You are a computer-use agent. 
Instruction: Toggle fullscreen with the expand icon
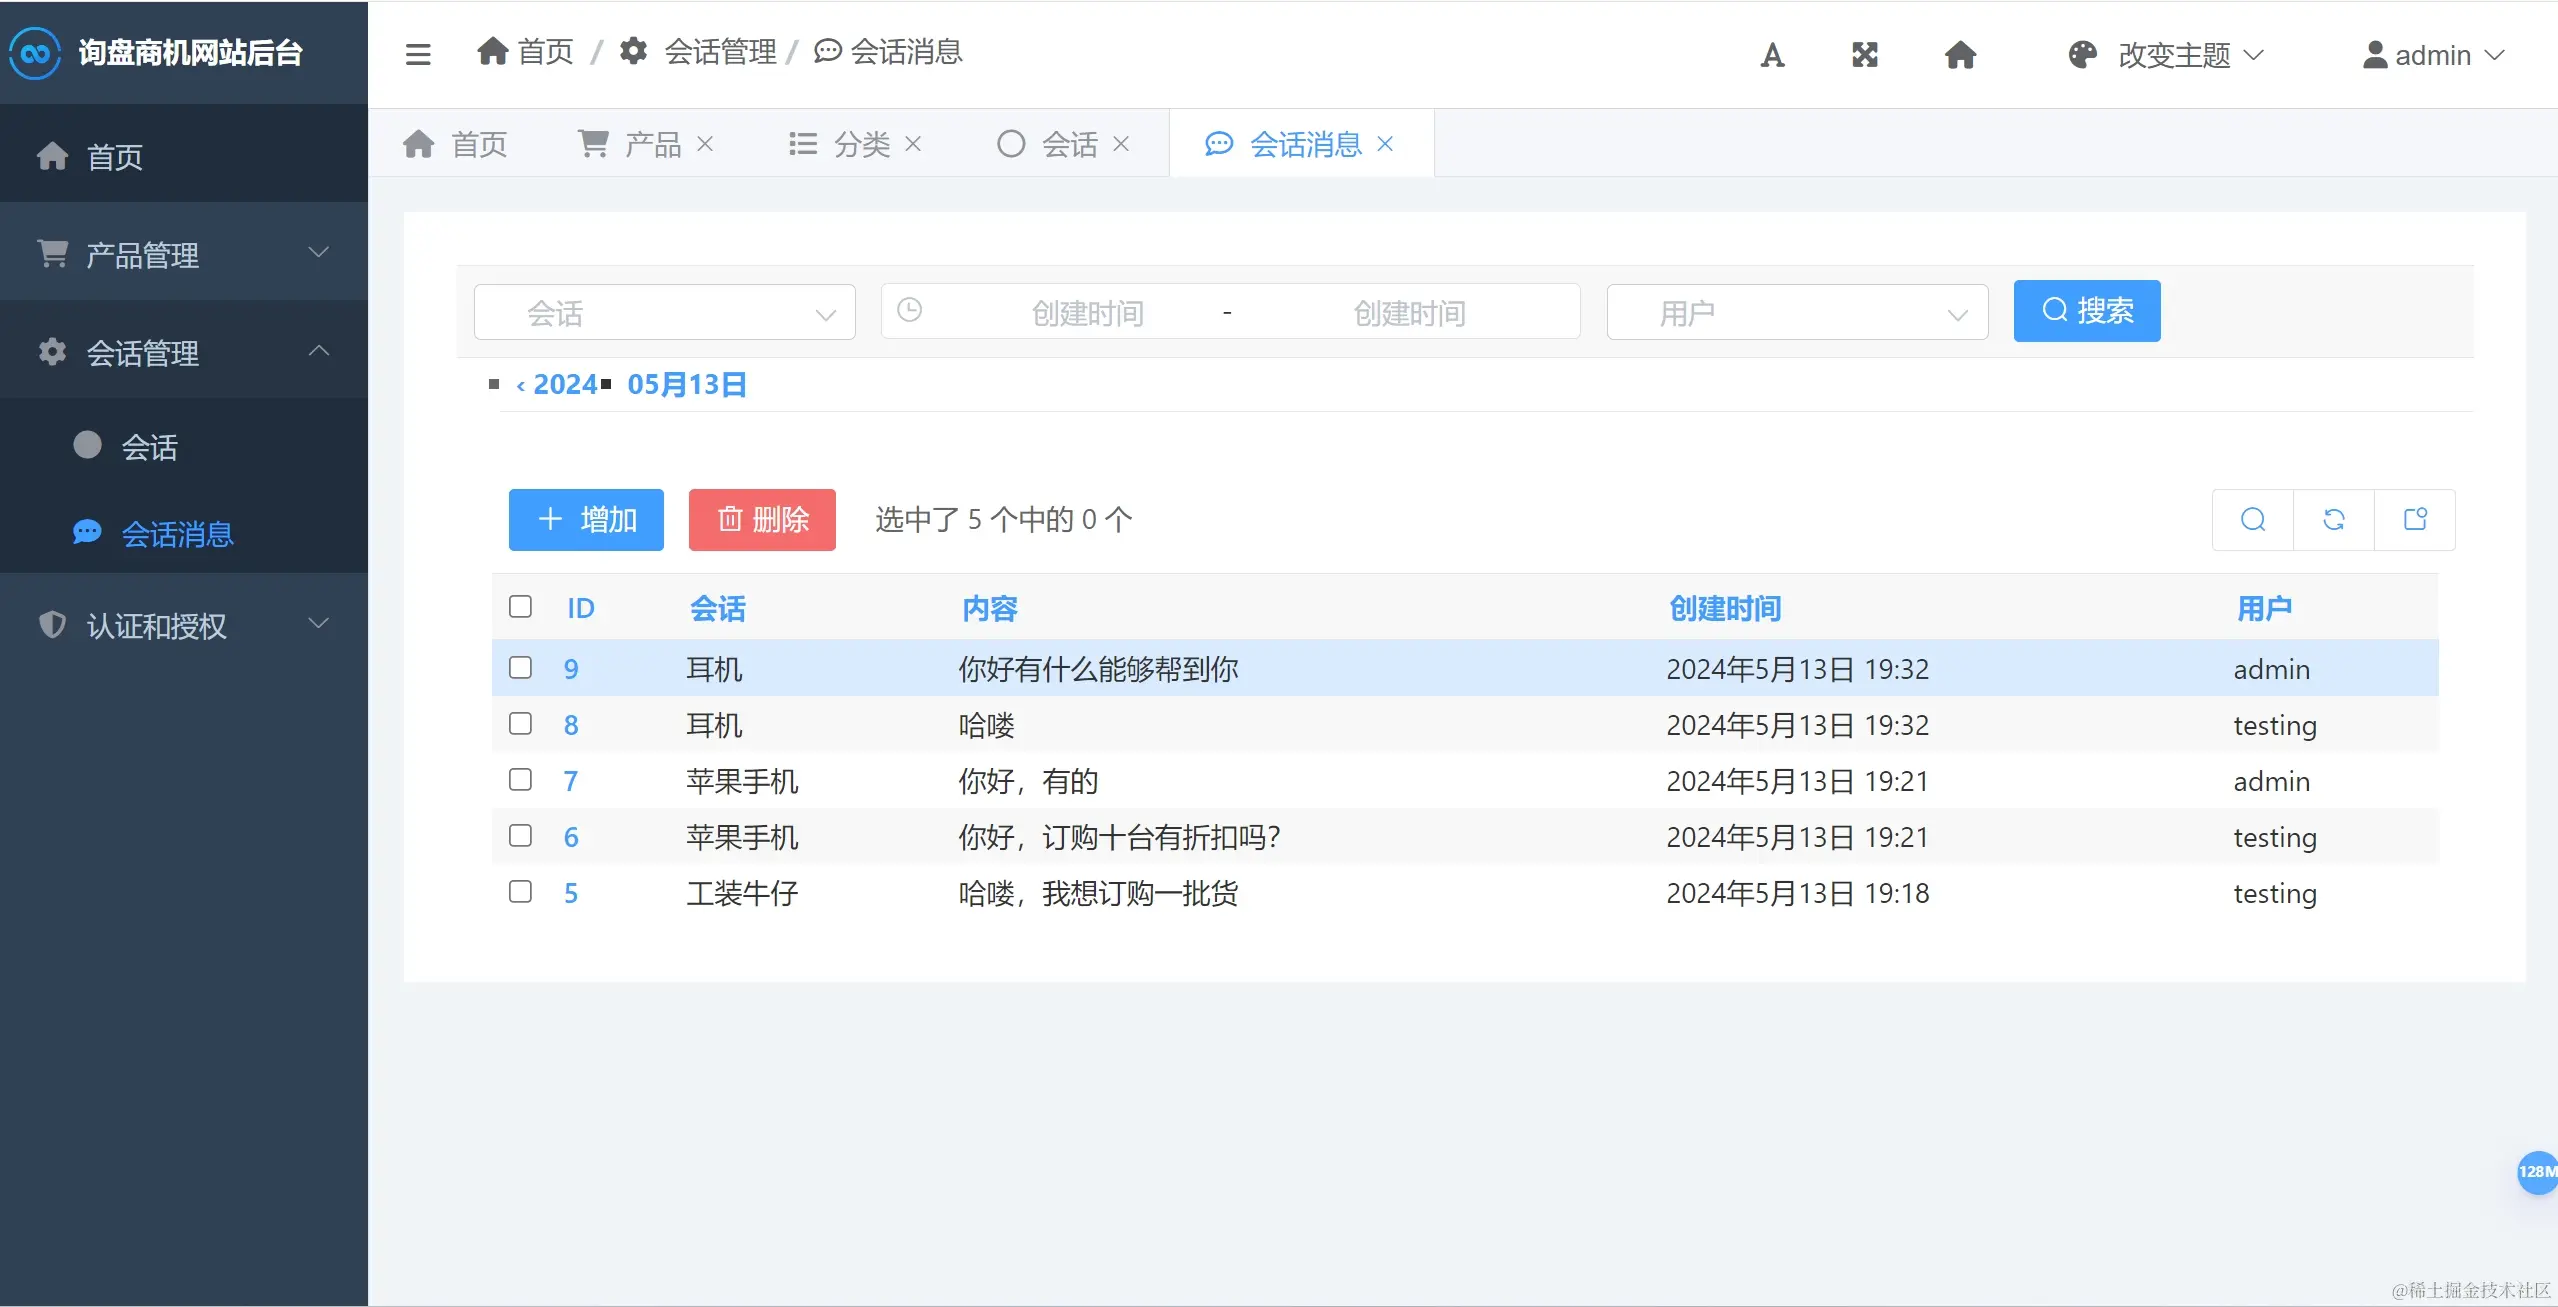pyautogui.click(x=1865, y=55)
